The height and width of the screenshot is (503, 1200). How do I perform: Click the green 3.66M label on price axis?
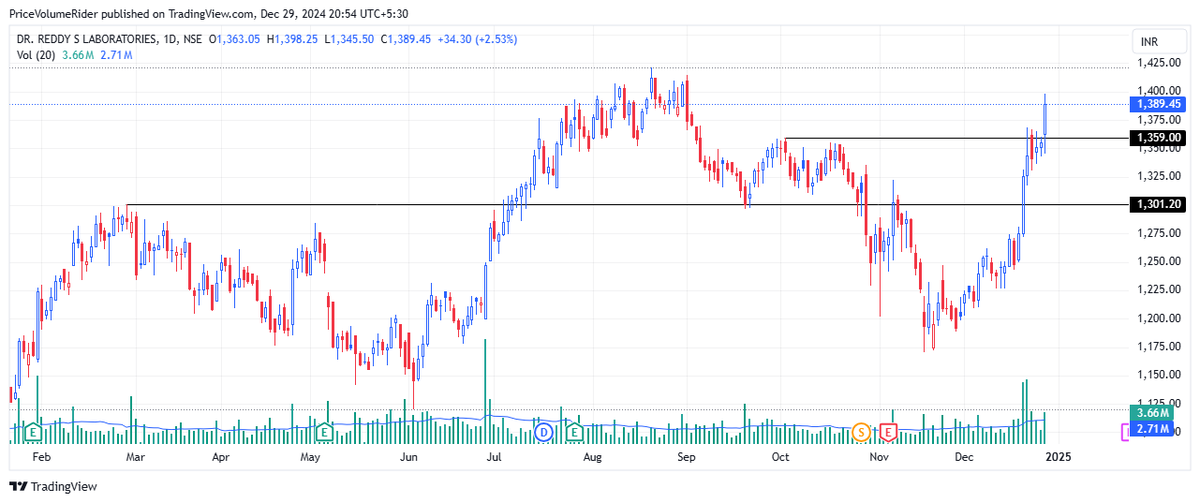tap(1153, 413)
